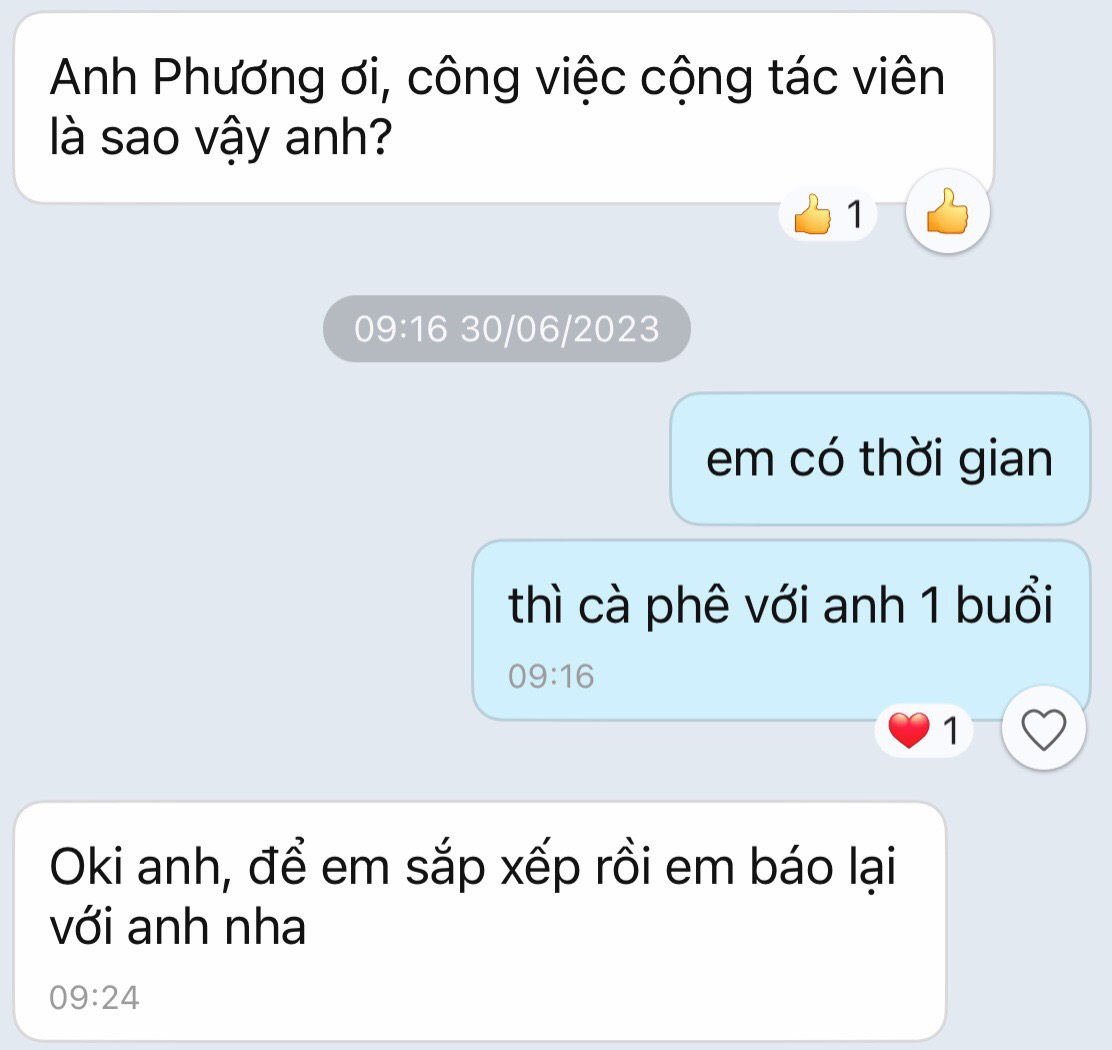Tap the thumbs-up react button on first message
Image resolution: width=1112 pixels, height=1050 pixels.
pyautogui.click(x=947, y=211)
